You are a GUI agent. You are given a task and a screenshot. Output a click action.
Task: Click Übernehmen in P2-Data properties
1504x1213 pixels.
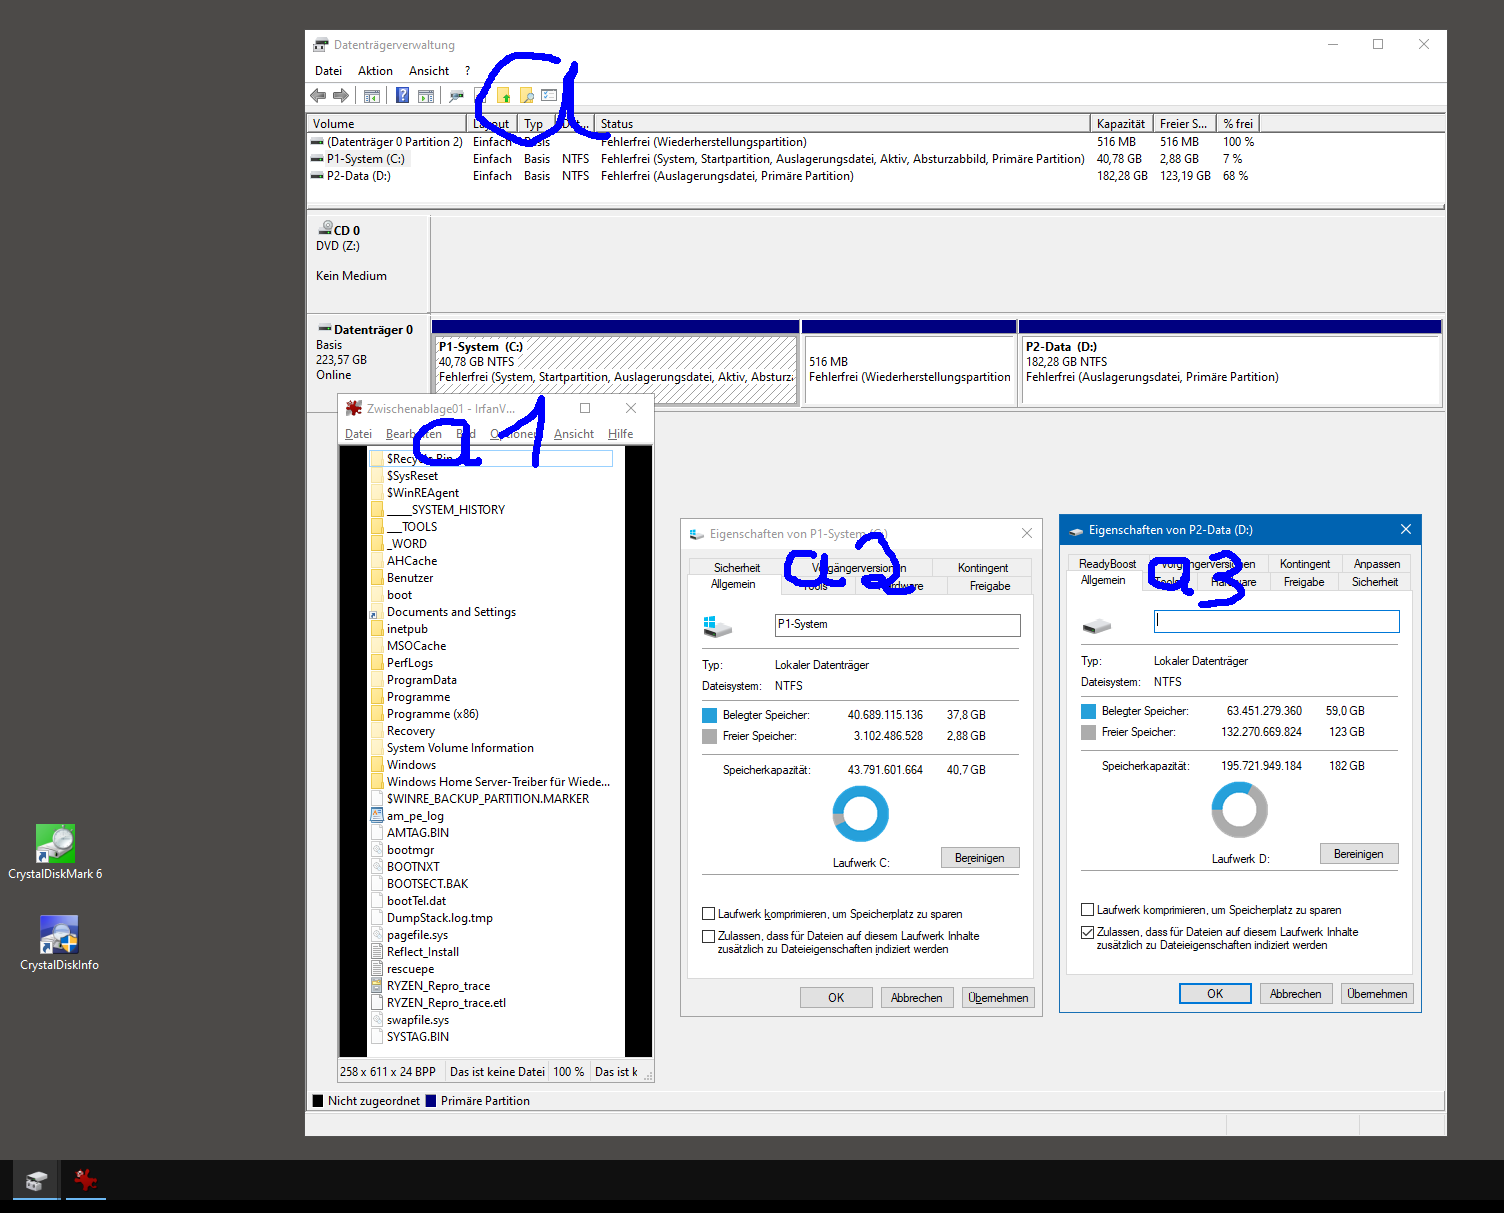[1377, 994]
